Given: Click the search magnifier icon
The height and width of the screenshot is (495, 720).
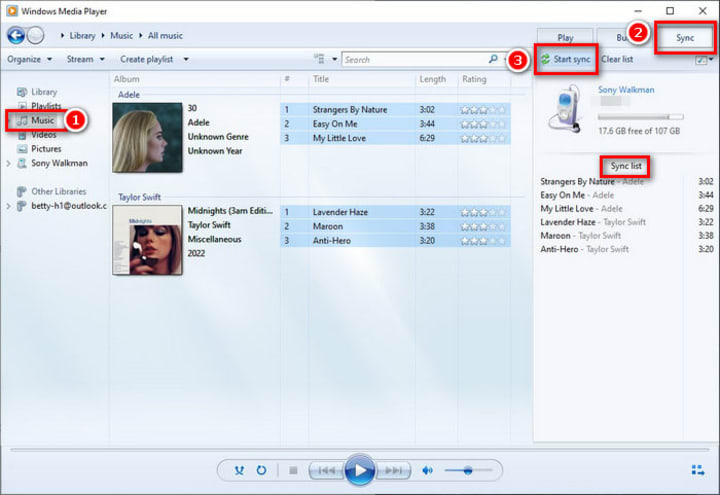Looking at the screenshot, I should (493, 59).
